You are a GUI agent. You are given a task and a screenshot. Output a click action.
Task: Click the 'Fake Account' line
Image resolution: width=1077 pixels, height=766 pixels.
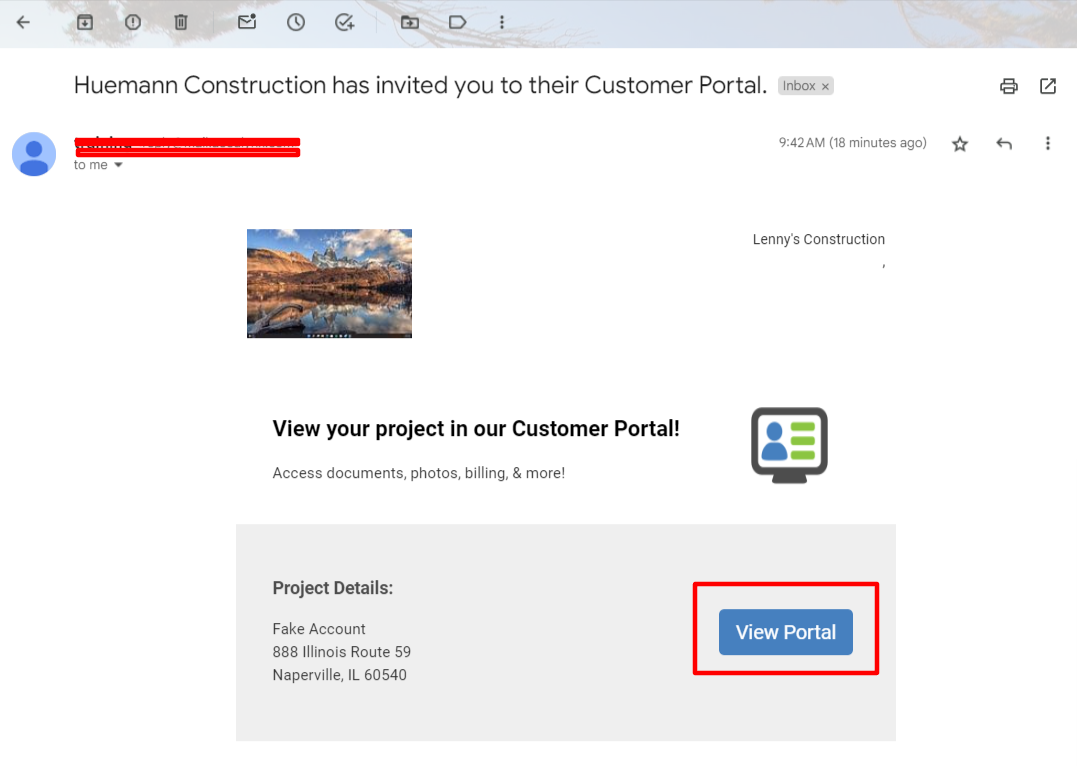(x=319, y=629)
